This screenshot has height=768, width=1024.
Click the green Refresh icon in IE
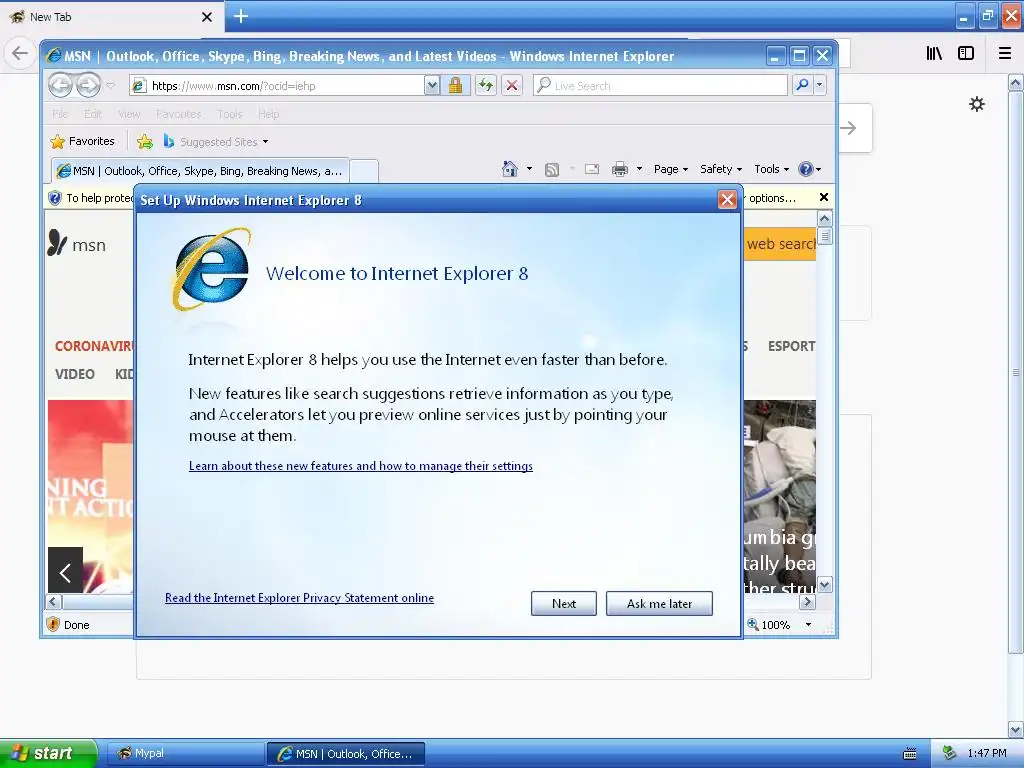[485, 85]
